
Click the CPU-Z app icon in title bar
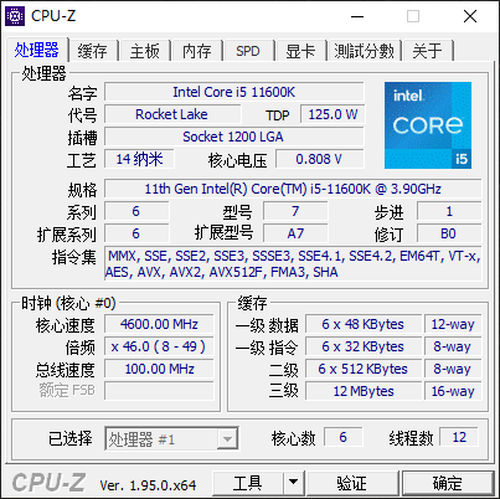point(15,16)
